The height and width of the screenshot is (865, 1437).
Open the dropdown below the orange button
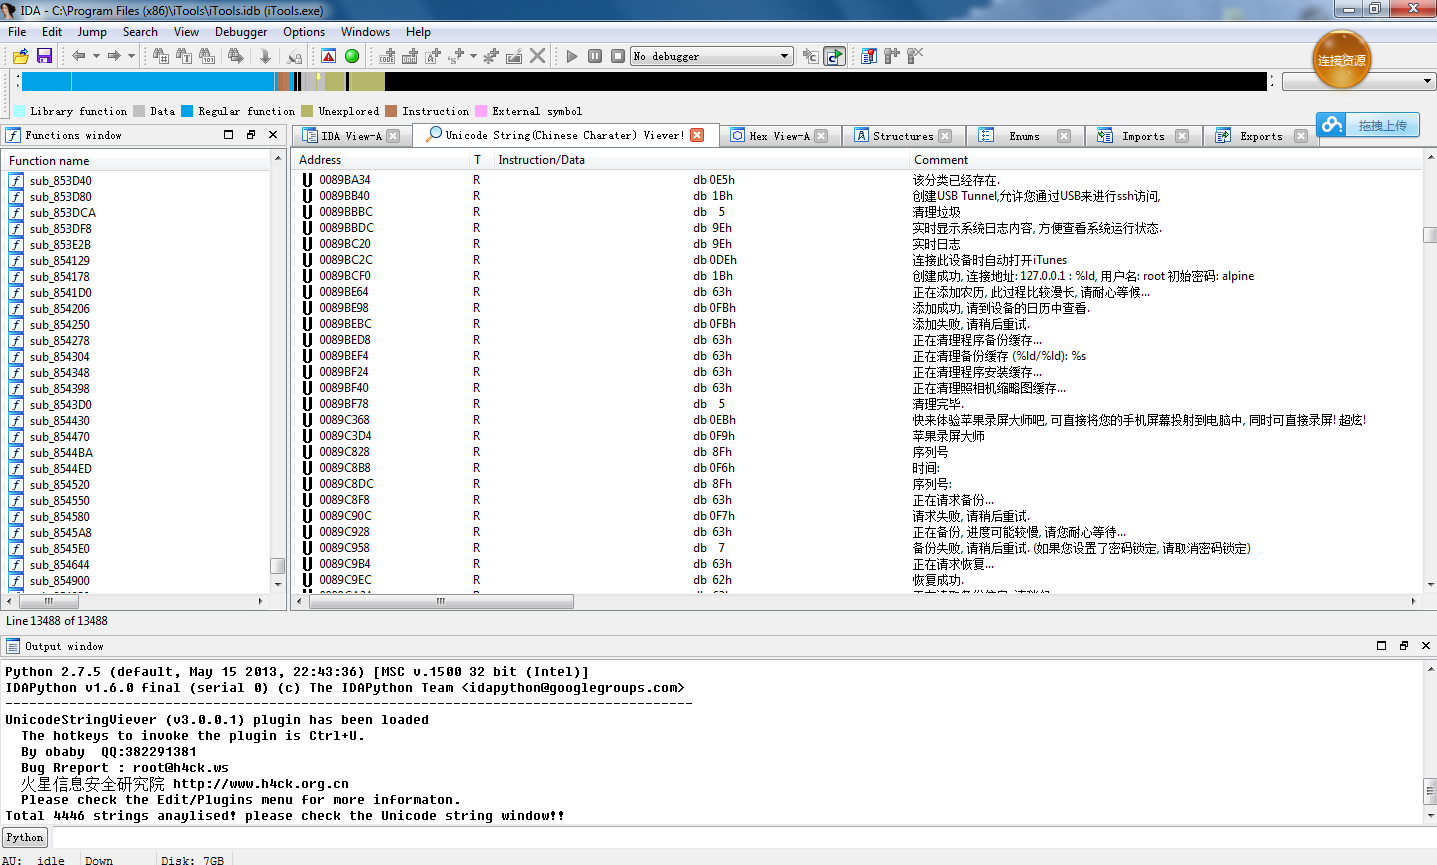[x=1359, y=81]
